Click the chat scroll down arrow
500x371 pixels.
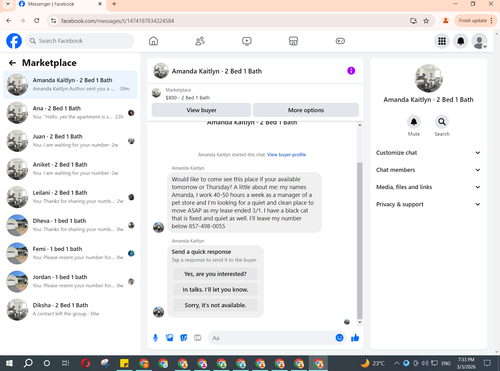click(360, 322)
